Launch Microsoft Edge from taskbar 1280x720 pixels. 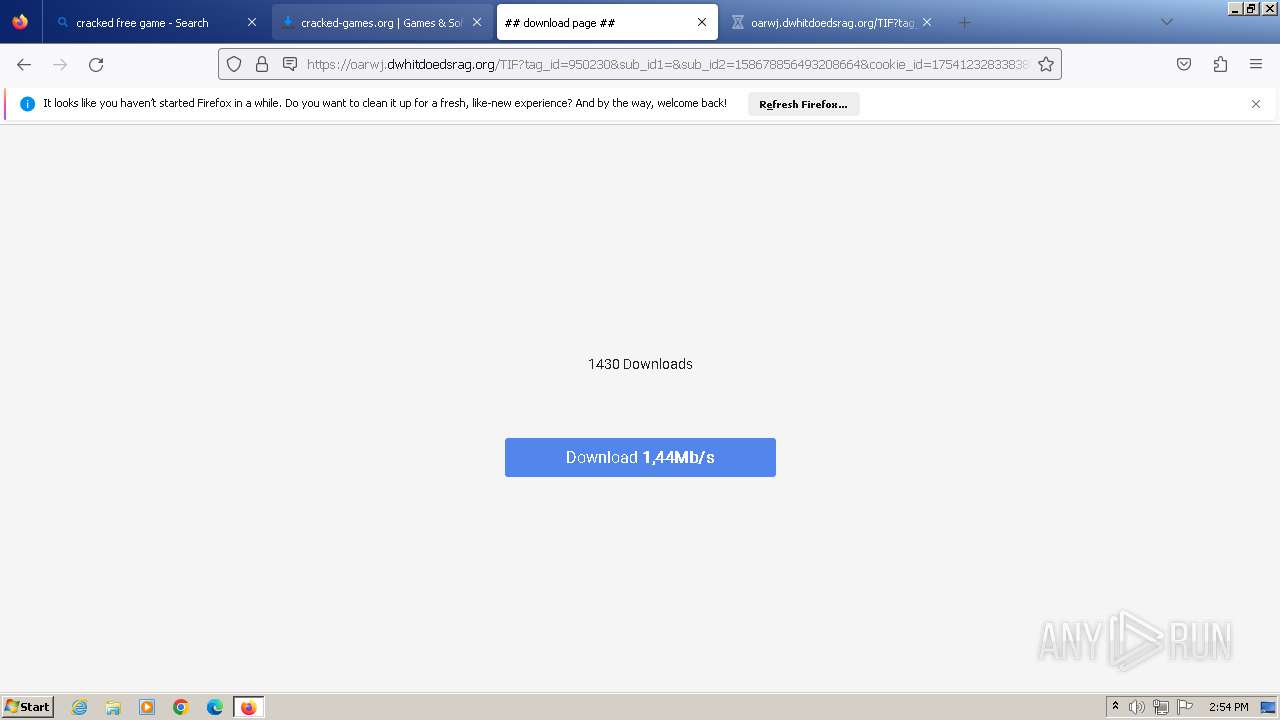pyautogui.click(x=215, y=707)
